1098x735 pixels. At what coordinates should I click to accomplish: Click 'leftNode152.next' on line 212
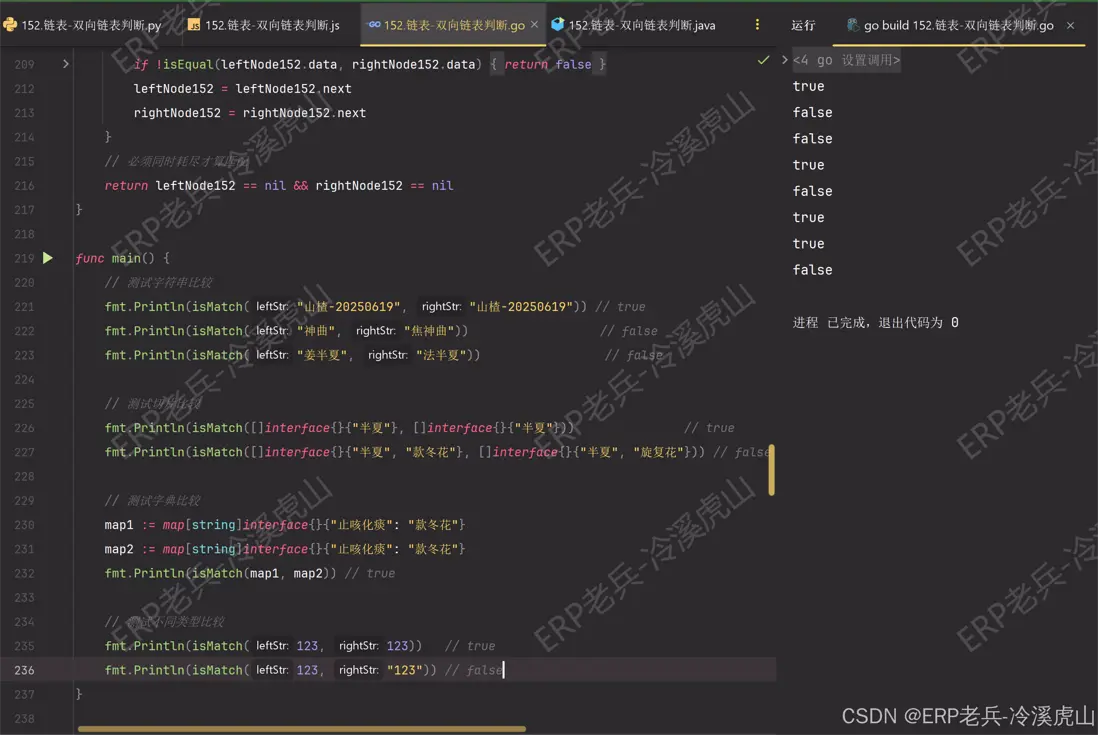tap(293, 89)
